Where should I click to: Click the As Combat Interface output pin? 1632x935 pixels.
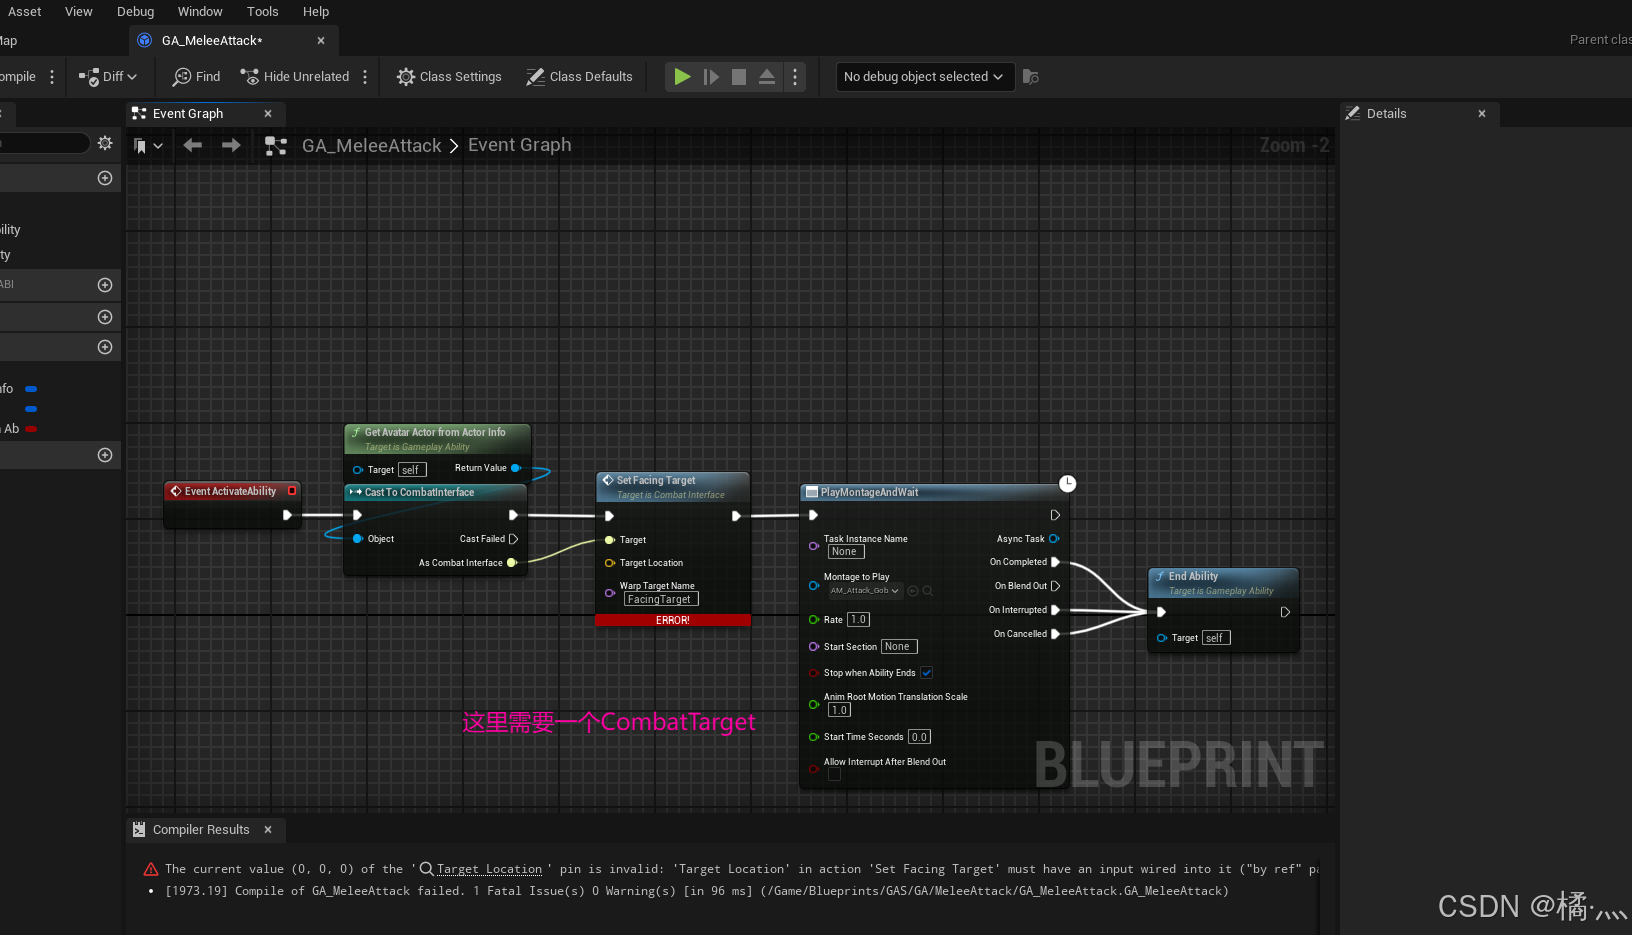pyautogui.click(x=512, y=563)
